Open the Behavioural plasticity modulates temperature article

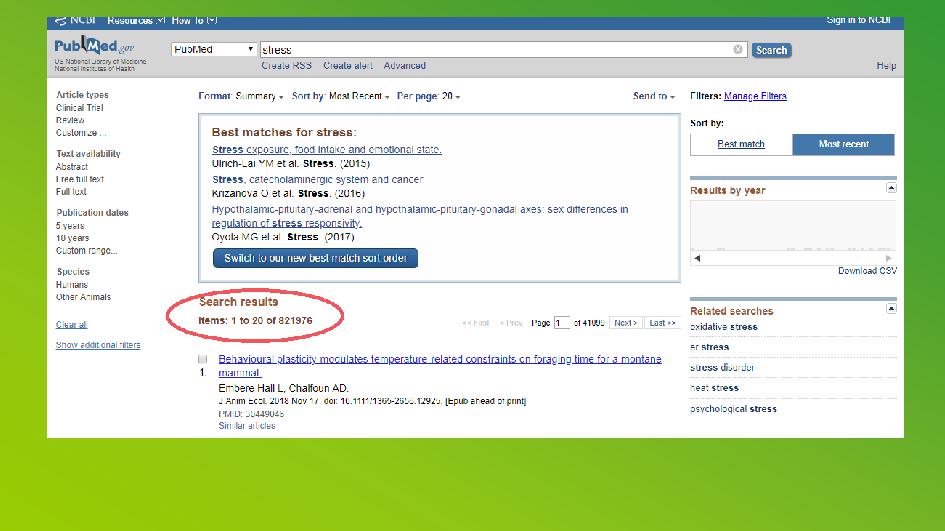[x=439, y=366]
